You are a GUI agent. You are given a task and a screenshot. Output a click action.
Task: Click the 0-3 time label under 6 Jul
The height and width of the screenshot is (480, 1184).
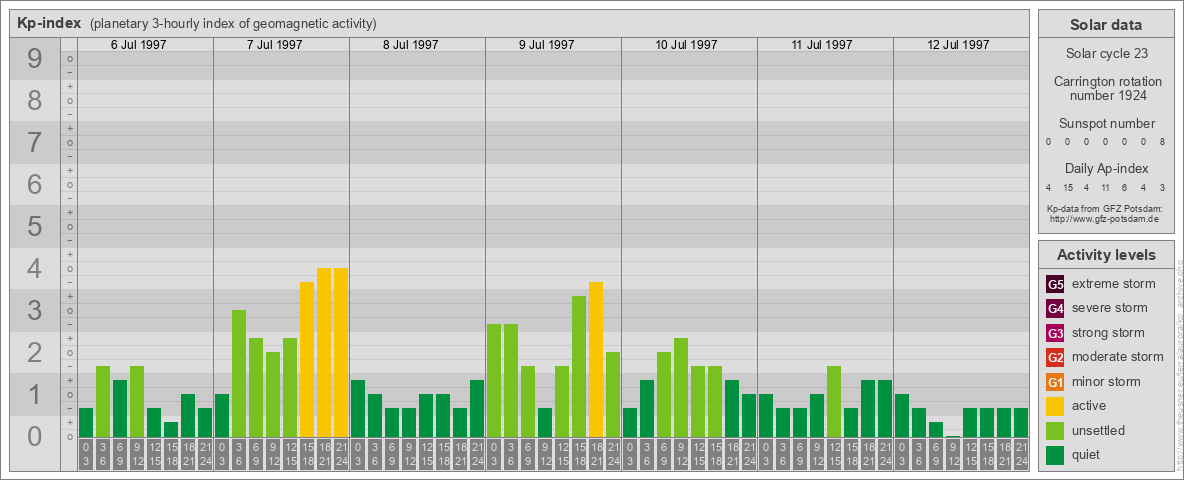pos(86,455)
